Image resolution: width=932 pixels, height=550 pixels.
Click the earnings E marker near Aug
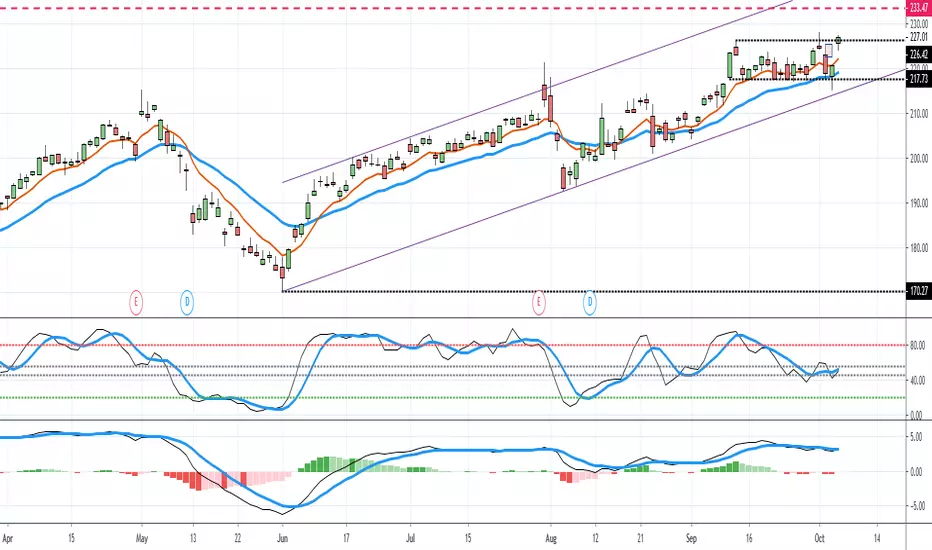pyautogui.click(x=539, y=302)
